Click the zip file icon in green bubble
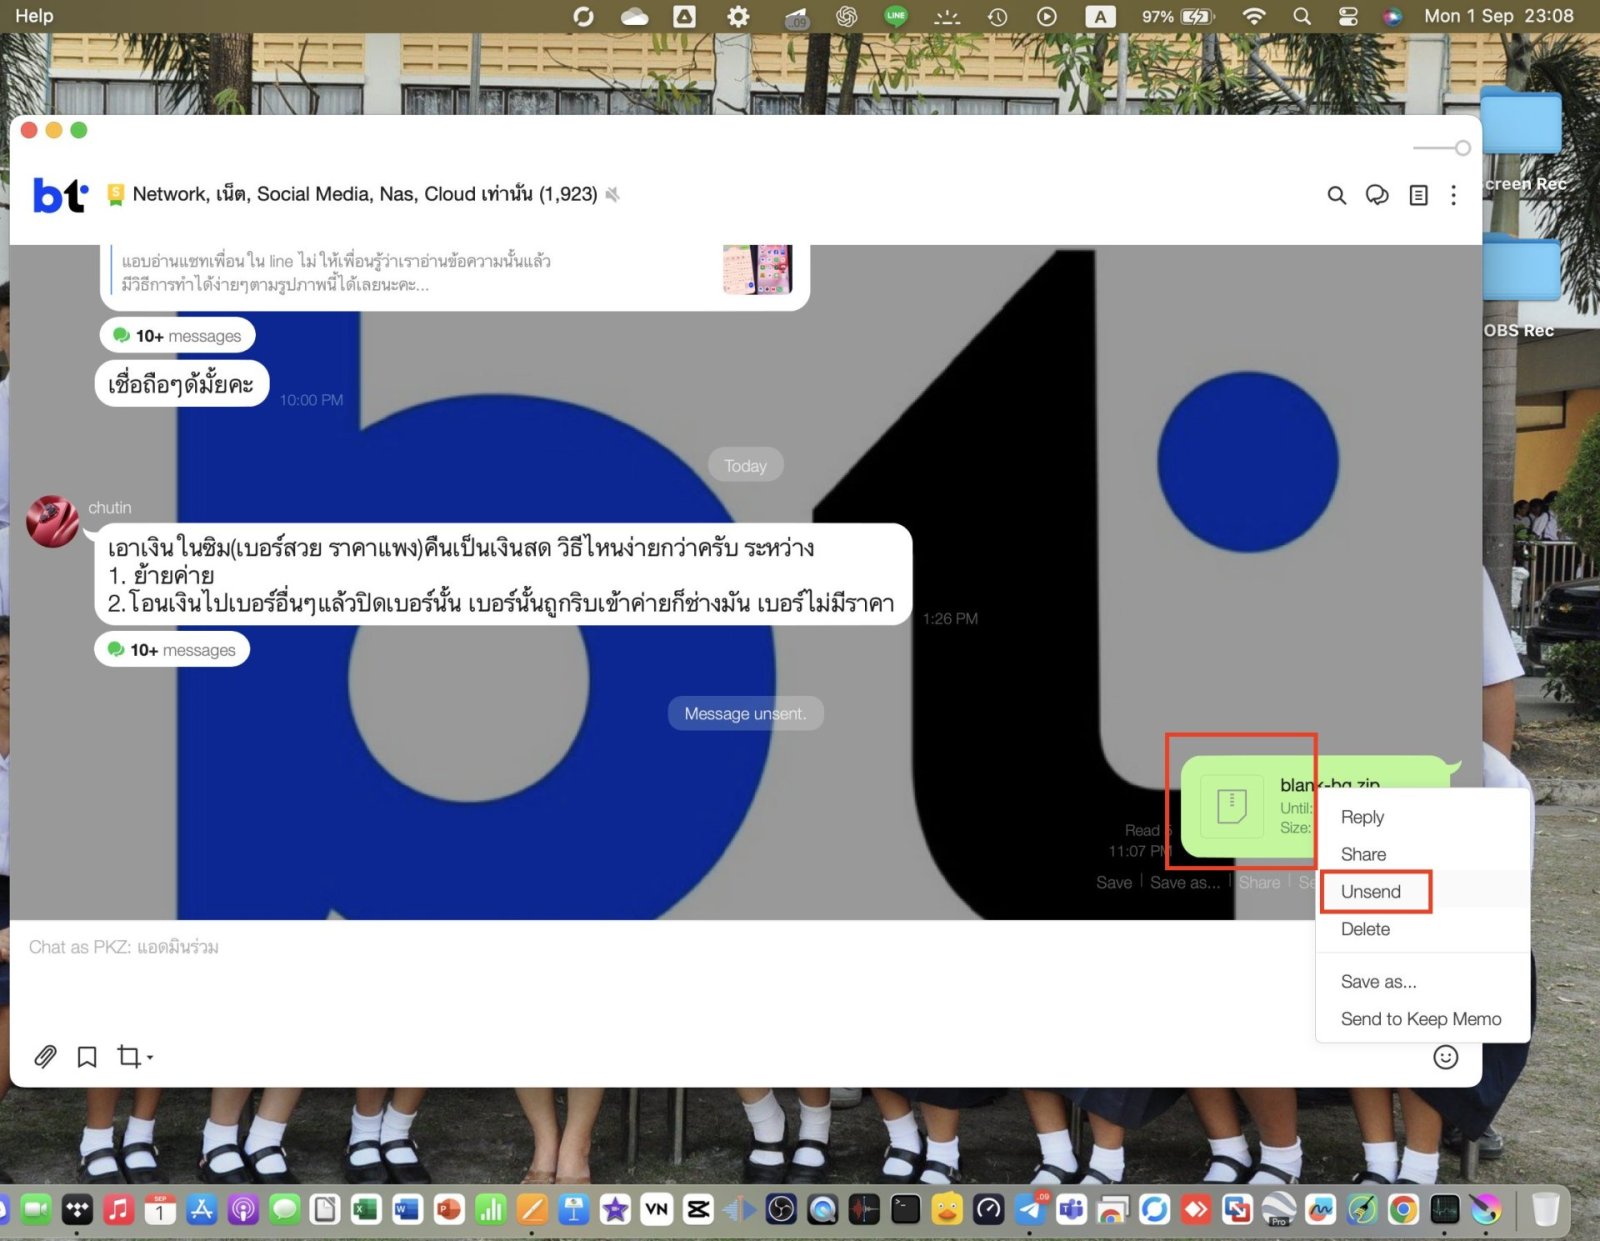Viewport: 1600px width, 1241px height. click(x=1232, y=806)
